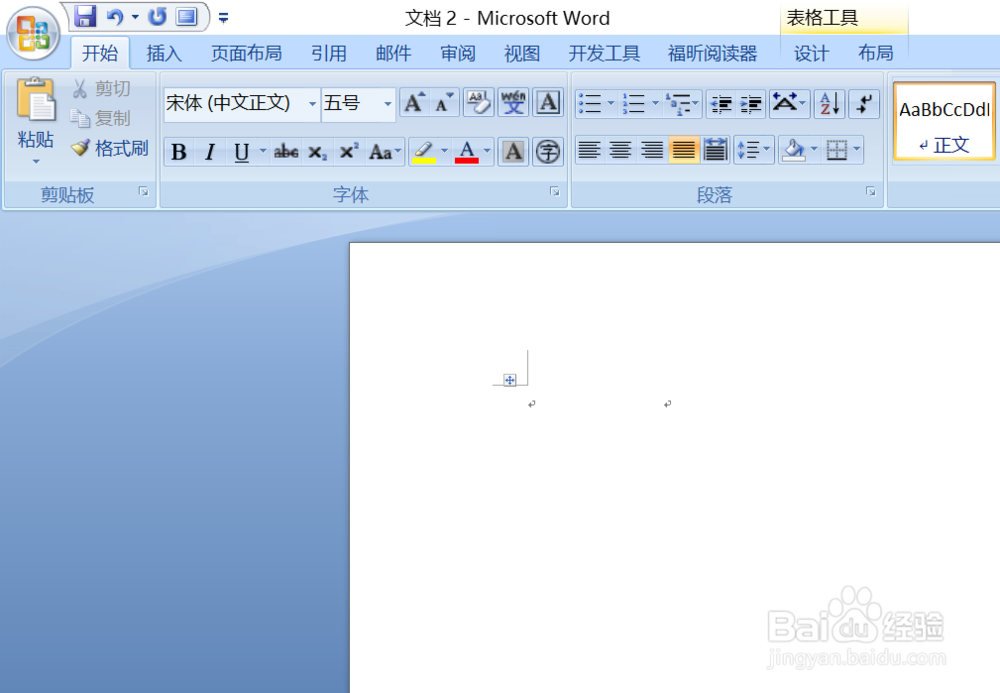Switch to the 开始 tab
This screenshot has height=693, width=1000.
coord(100,53)
